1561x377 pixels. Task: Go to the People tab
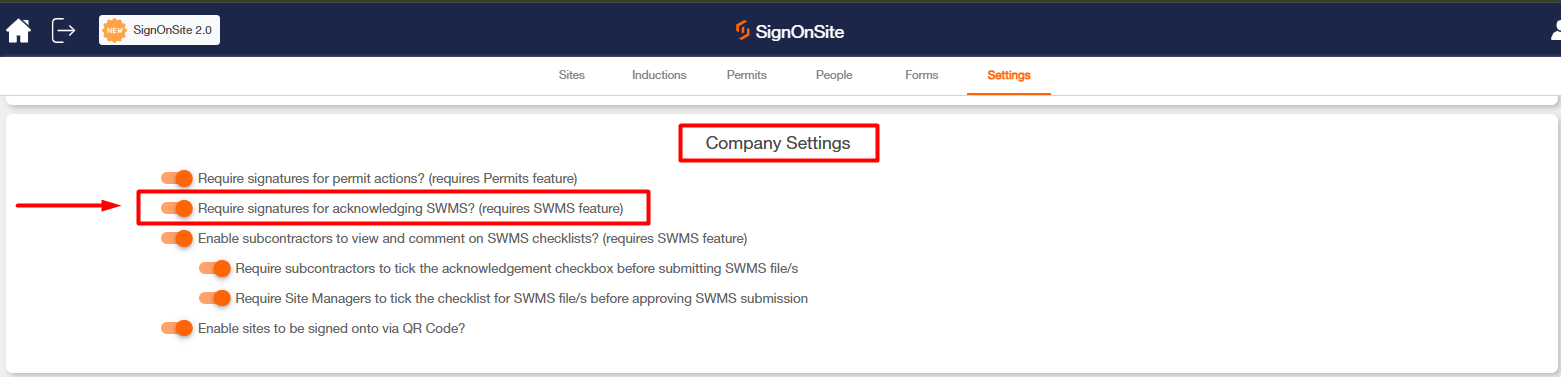(x=834, y=75)
